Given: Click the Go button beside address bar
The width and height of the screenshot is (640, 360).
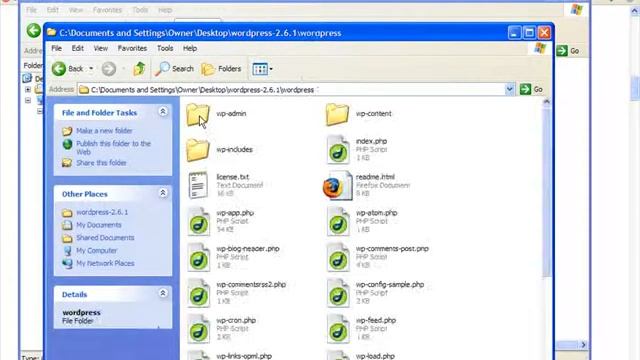Looking at the screenshot, I should (531, 89).
